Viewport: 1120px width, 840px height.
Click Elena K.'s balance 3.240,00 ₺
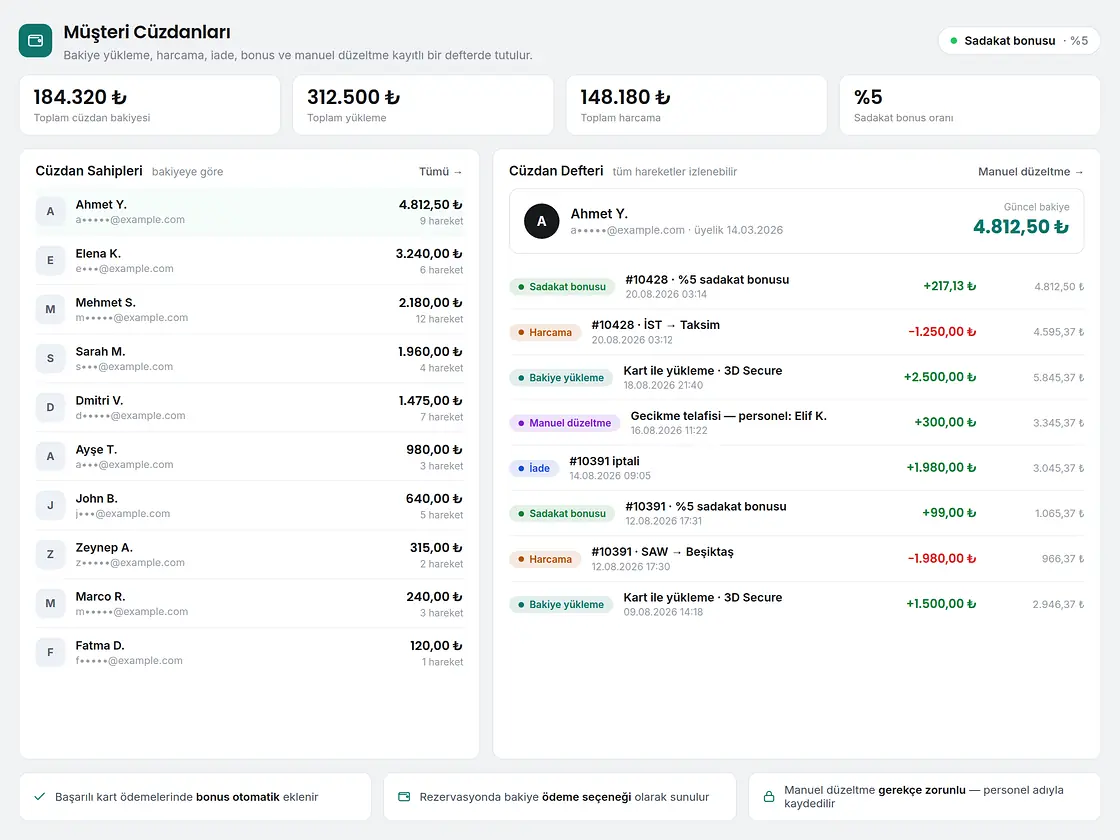pos(429,254)
